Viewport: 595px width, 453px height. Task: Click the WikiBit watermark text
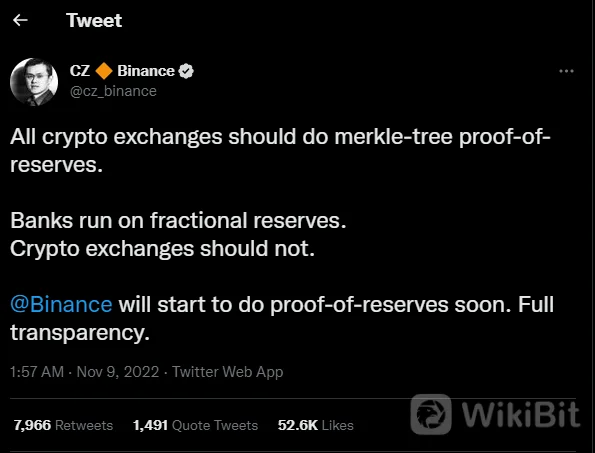click(521, 414)
